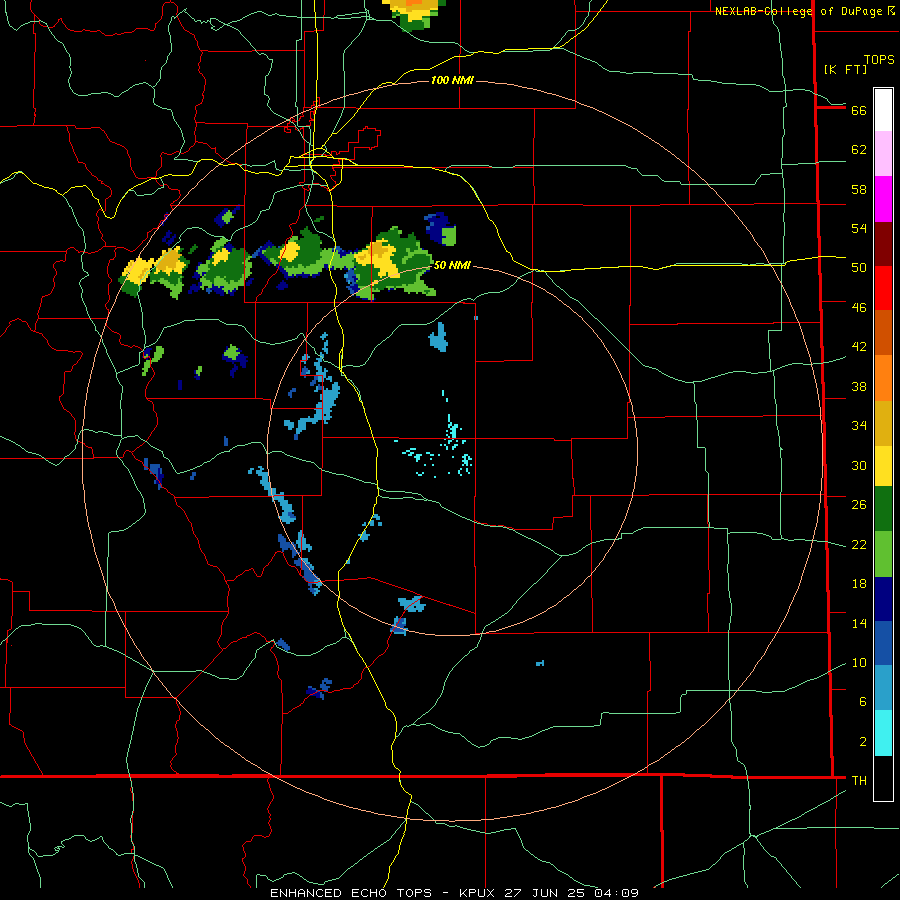Click legend scale value 26

coord(859,505)
